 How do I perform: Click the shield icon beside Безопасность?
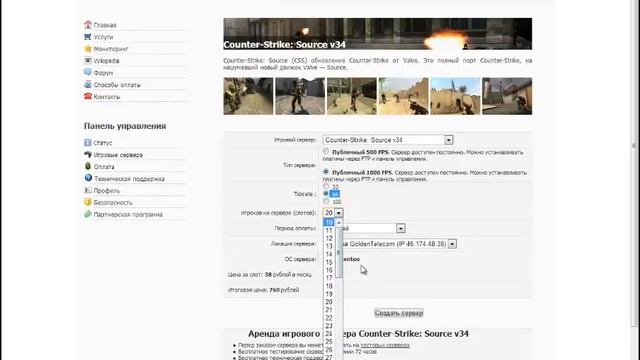(88, 202)
